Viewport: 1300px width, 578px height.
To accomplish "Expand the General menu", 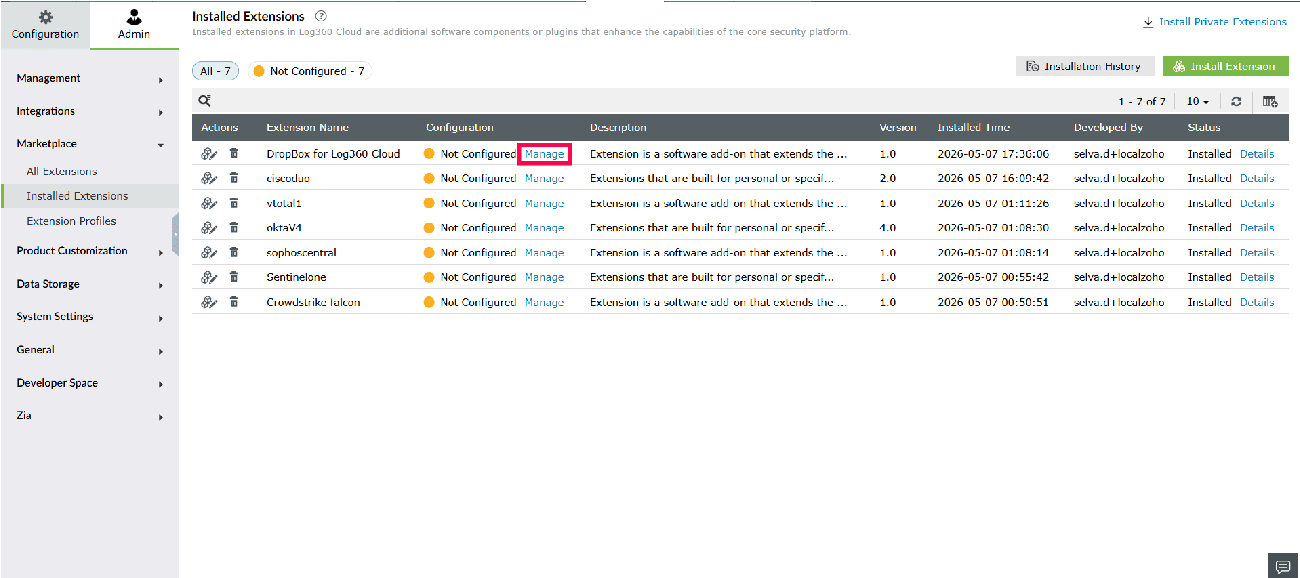I will click(89, 350).
